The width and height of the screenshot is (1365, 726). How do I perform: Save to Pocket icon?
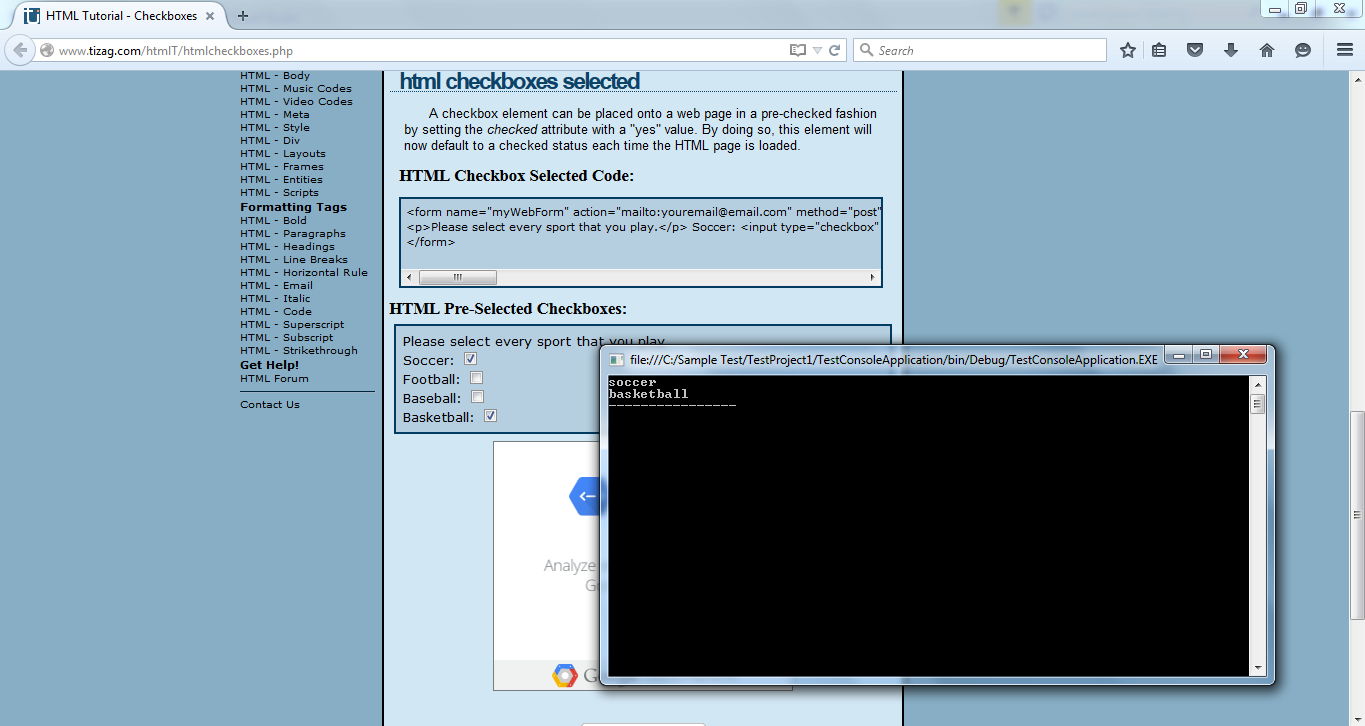1195,50
